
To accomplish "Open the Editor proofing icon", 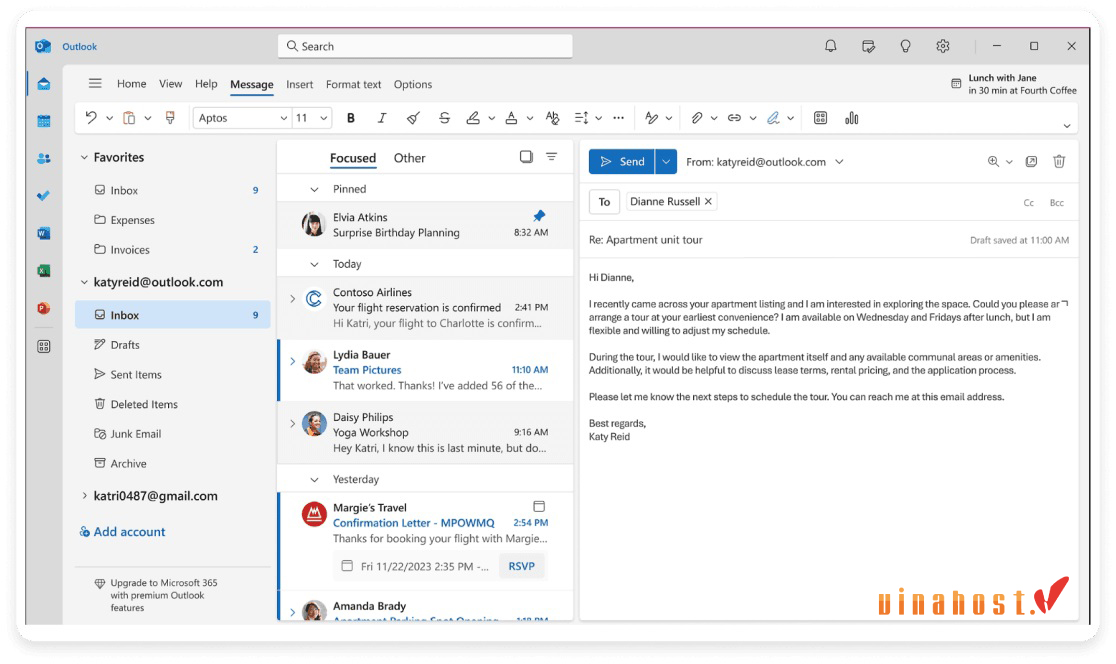I will click(x=651, y=118).
